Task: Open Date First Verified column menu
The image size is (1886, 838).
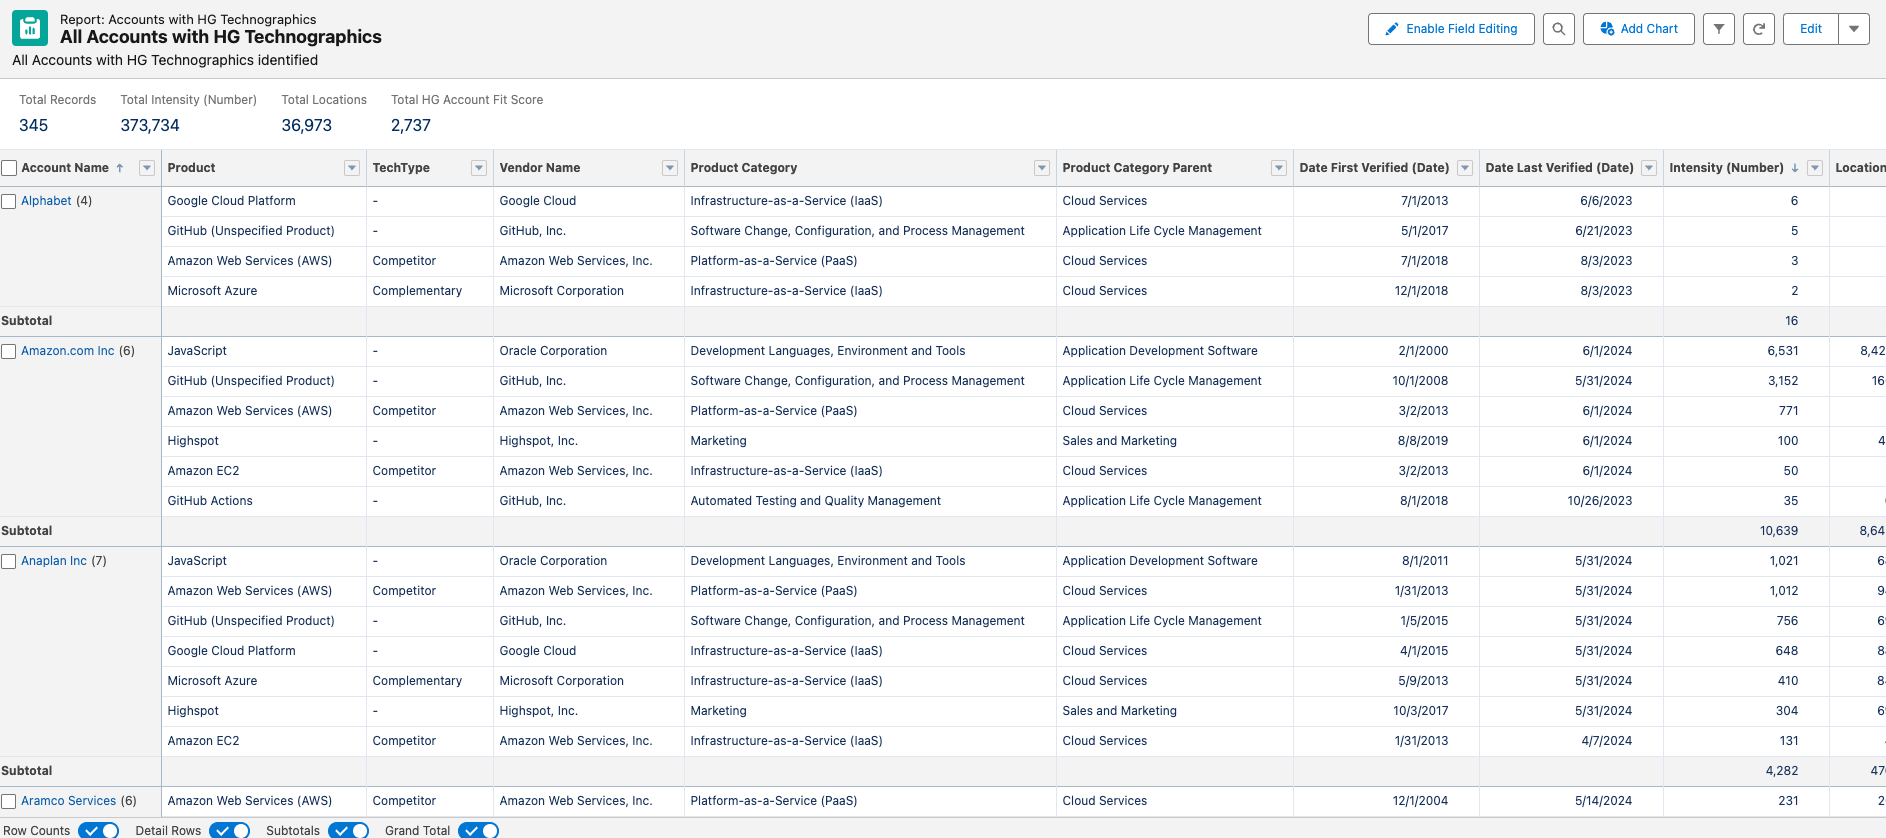Action: tap(1465, 168)
